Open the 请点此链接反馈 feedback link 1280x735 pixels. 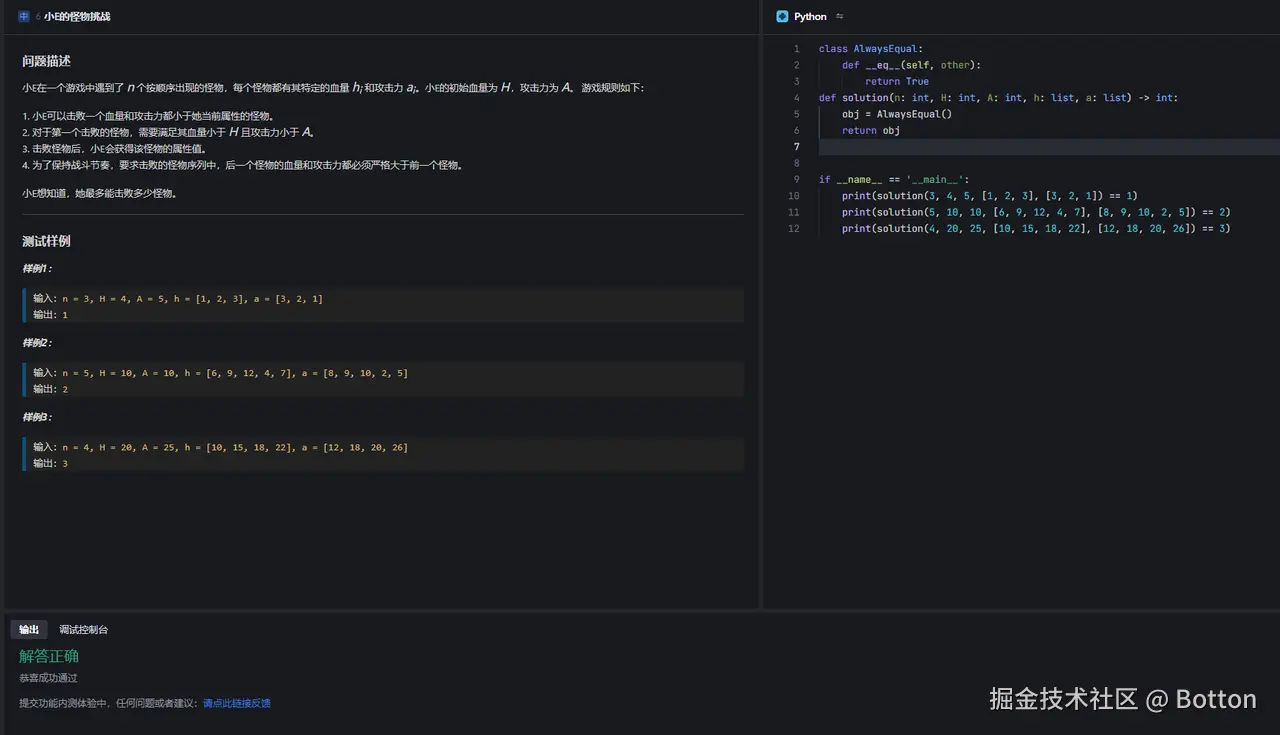(236, 703)
